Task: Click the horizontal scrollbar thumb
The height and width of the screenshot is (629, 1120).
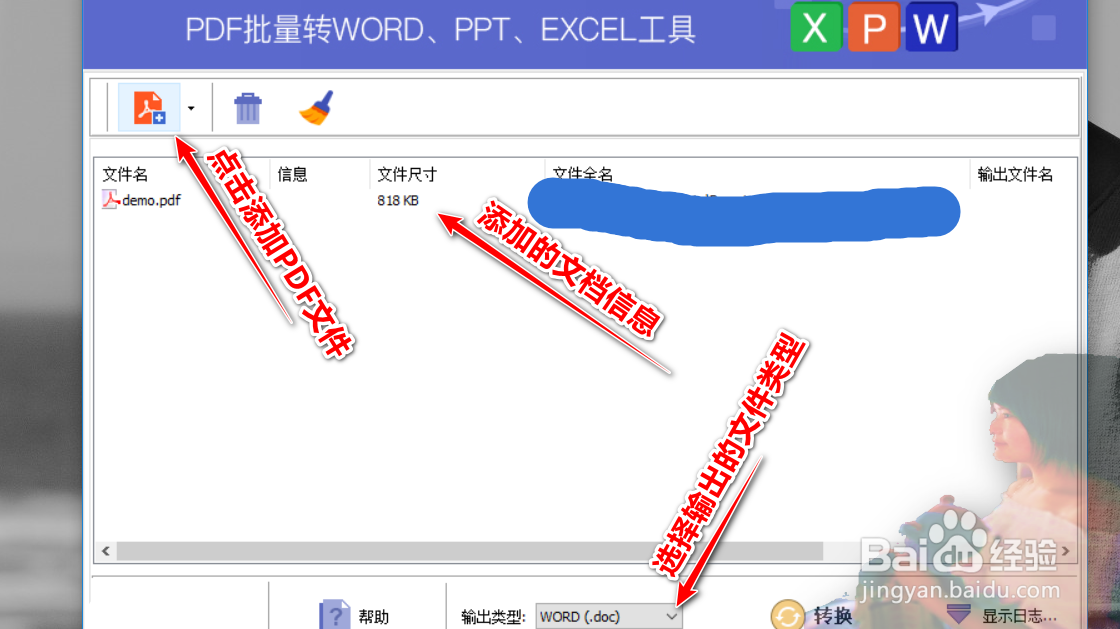Action: coord(469,551)
